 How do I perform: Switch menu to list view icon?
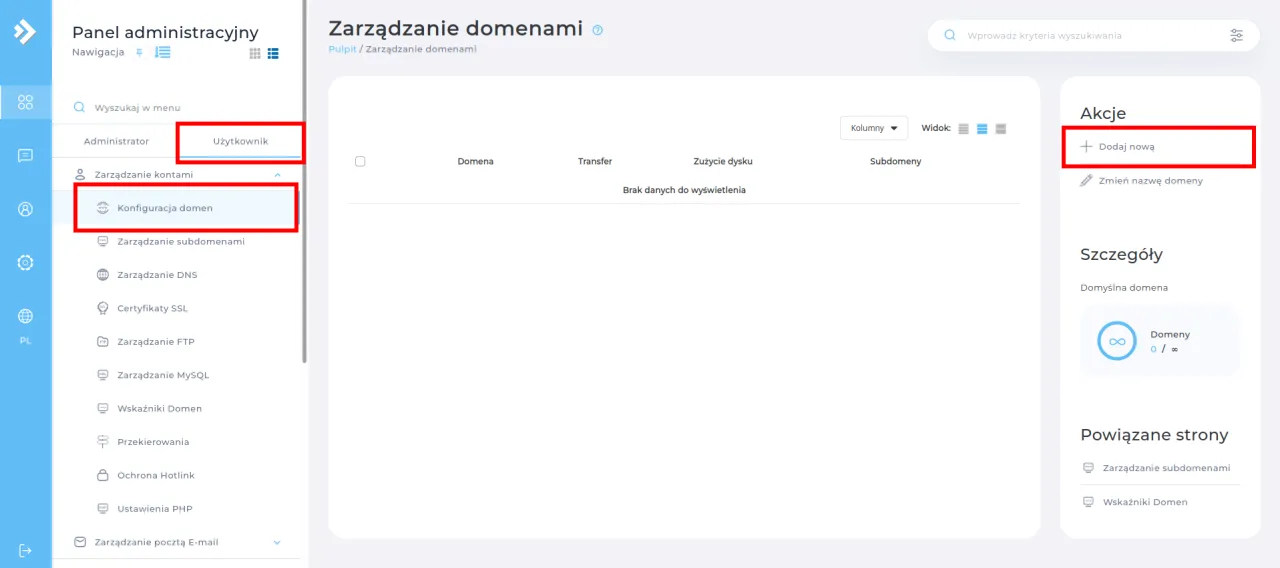coord(273,53)
